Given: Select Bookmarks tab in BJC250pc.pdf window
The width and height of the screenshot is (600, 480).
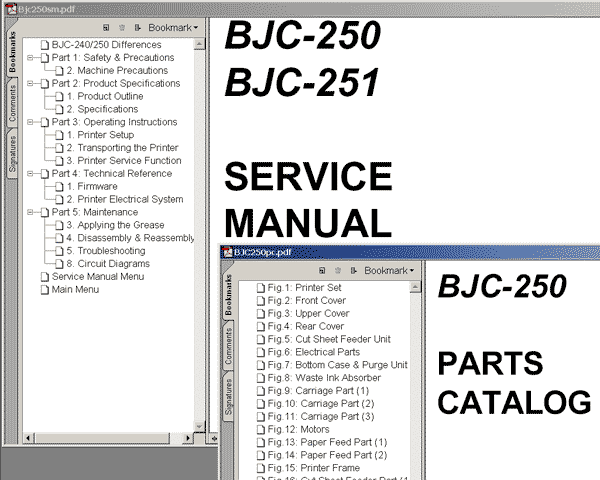Looking at the screenshot, I should pyautogui.click(x=228, y=295).
